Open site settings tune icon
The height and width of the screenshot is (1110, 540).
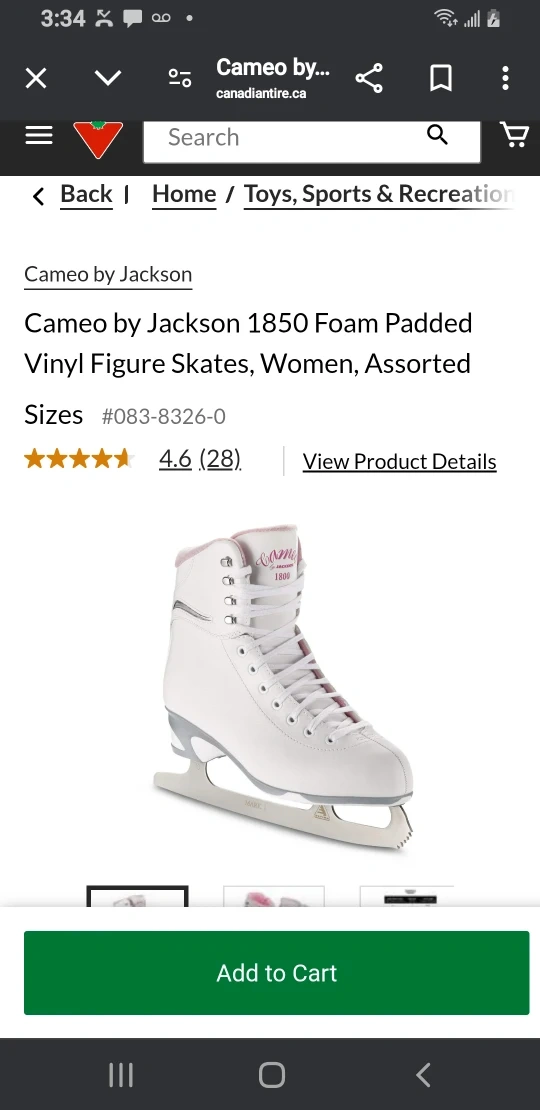[x=180, y=78]
